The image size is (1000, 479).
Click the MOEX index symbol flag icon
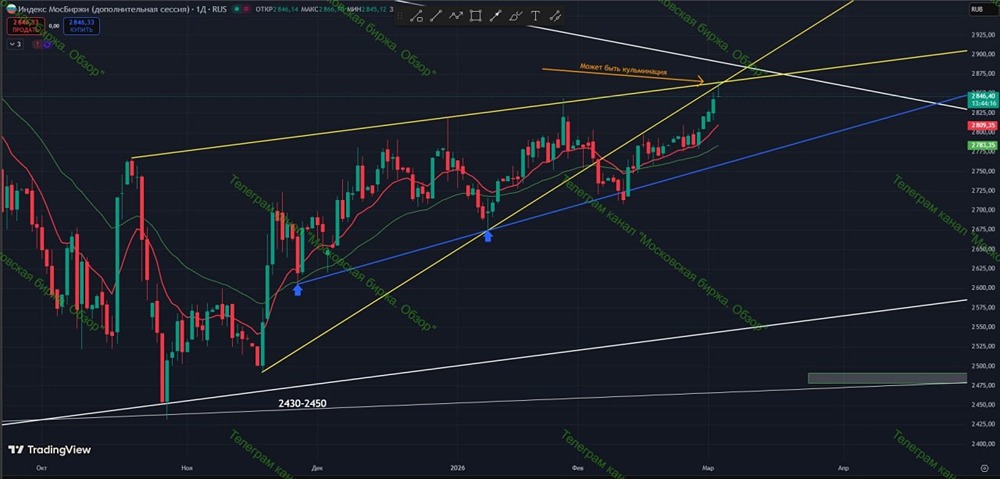point(10,10)
